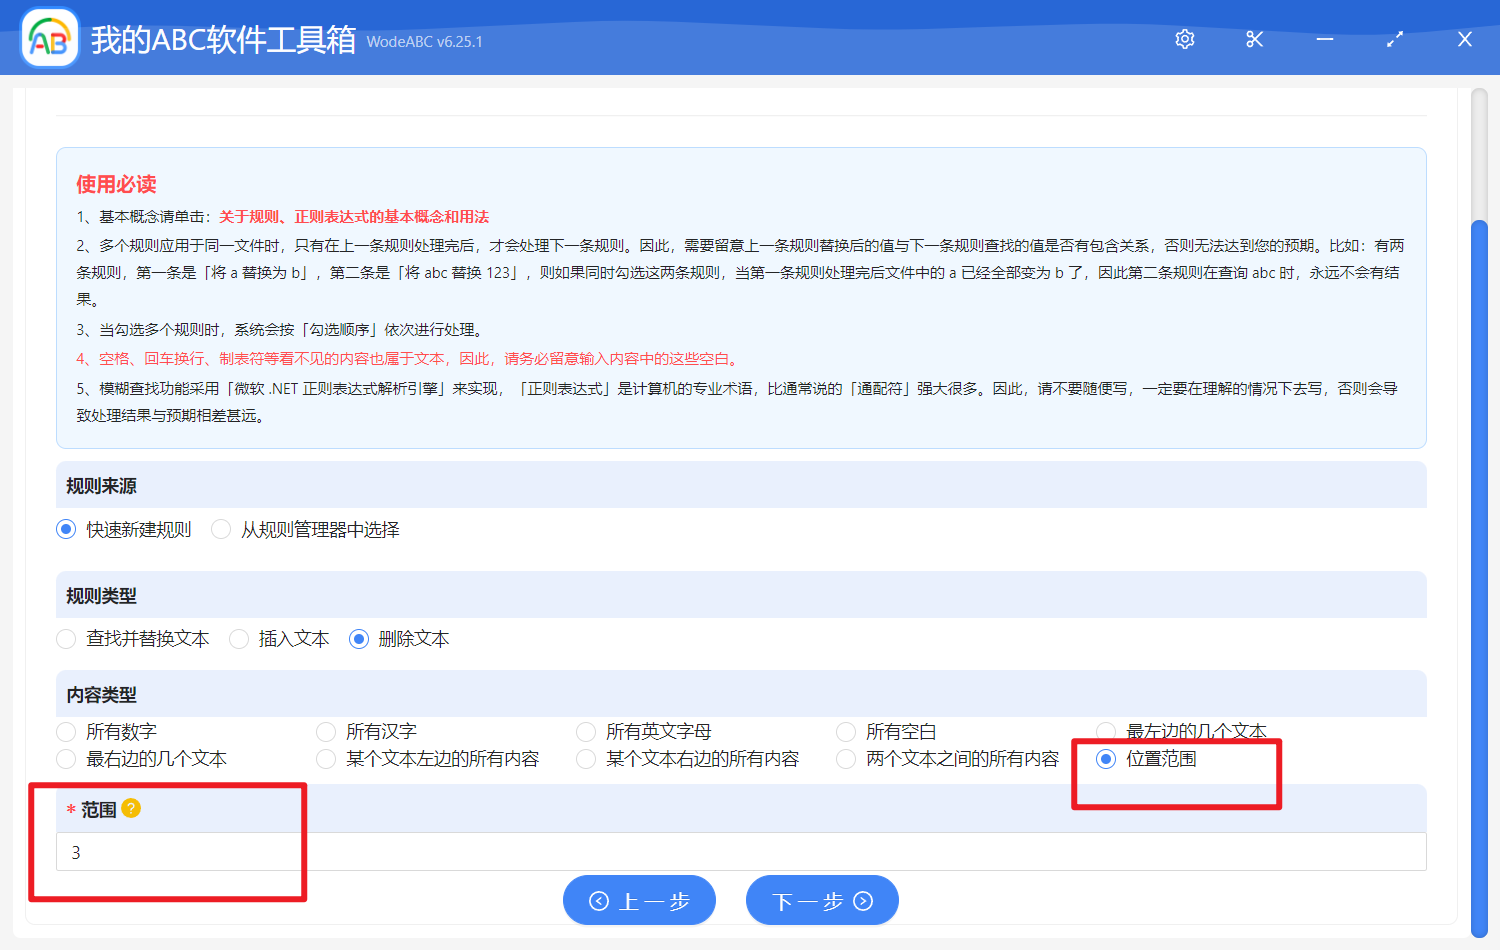The height and width of the screenshot is (950, 1500).
Task: Select 位置范围 content type
Action: coord(1105,759)
